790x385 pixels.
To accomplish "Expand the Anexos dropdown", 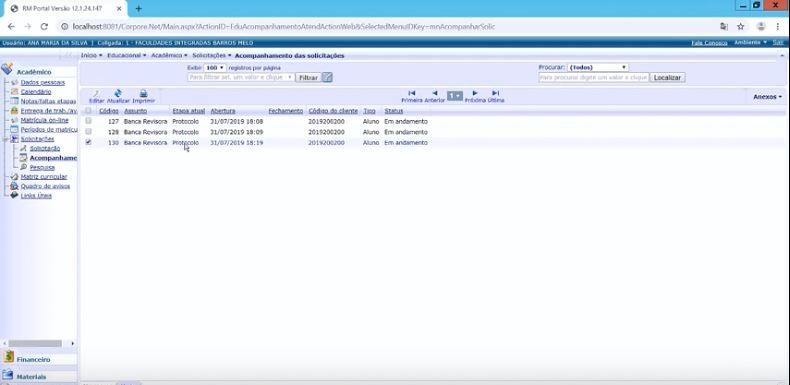I will point(767,96).
